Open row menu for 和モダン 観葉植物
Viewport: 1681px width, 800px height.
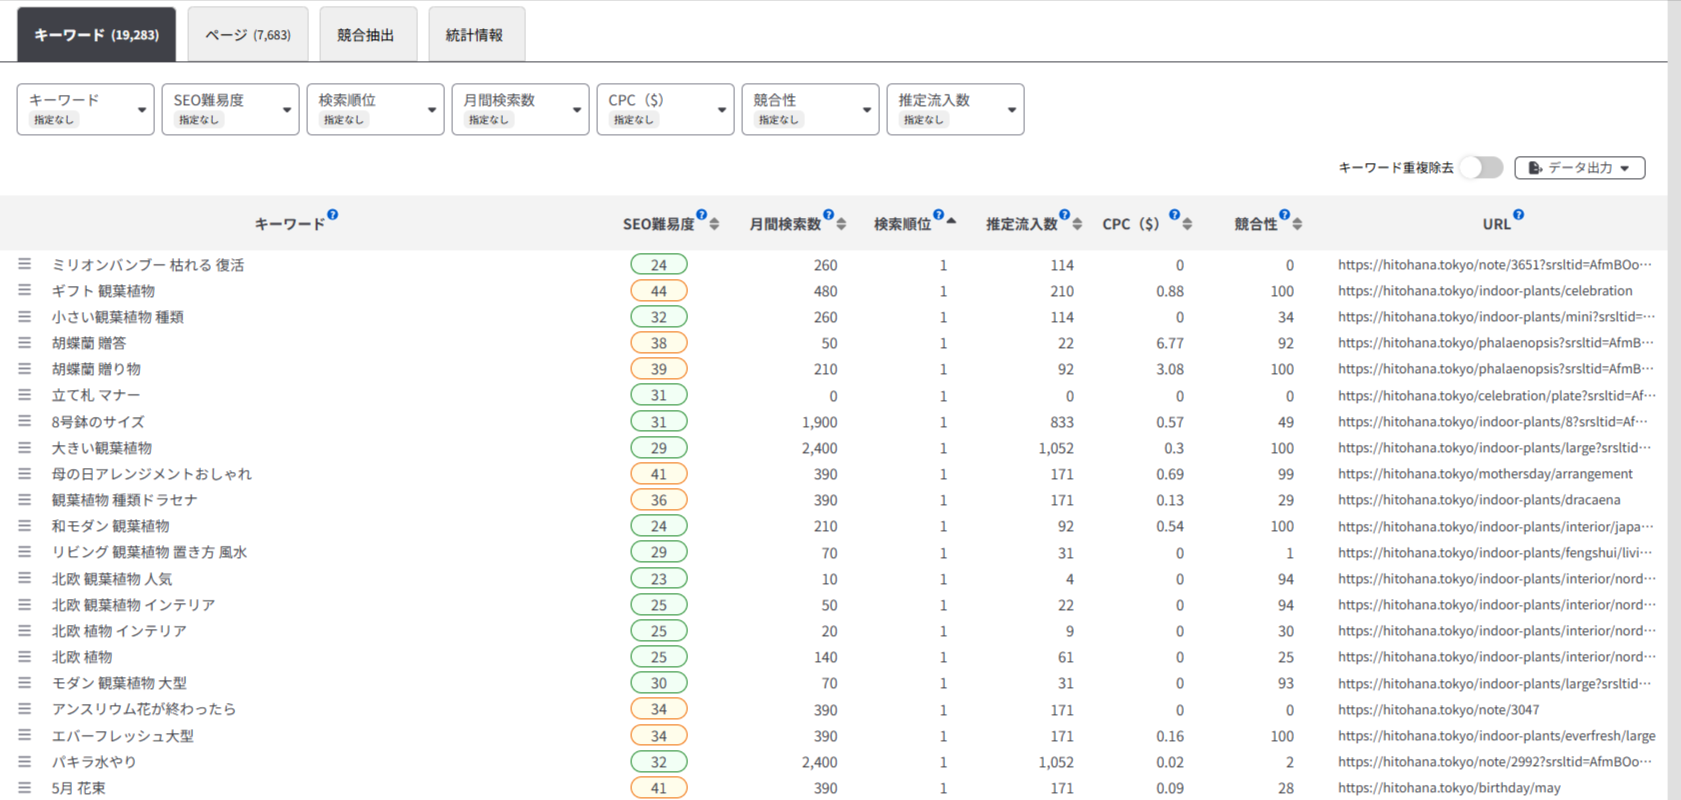pos(24,525)
